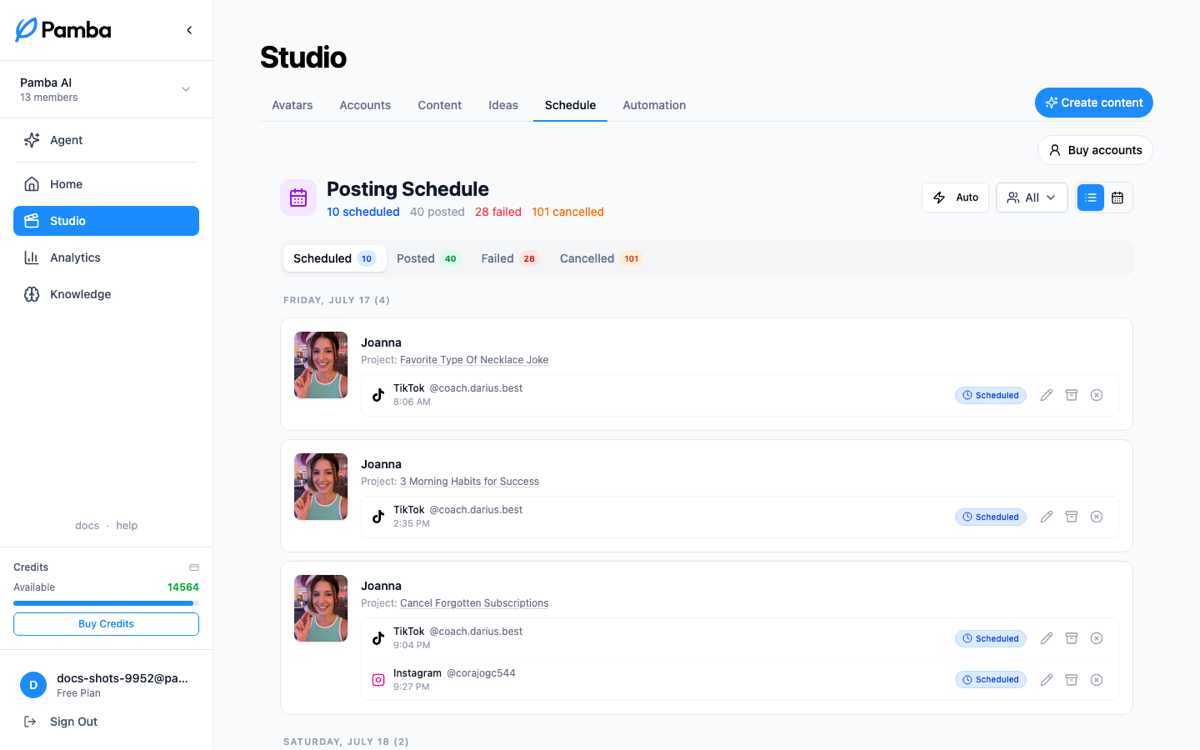The image size is (1200, 750).
Task: Open the Favorite Type Of Necklace Joke project
Action: [474, 360]
